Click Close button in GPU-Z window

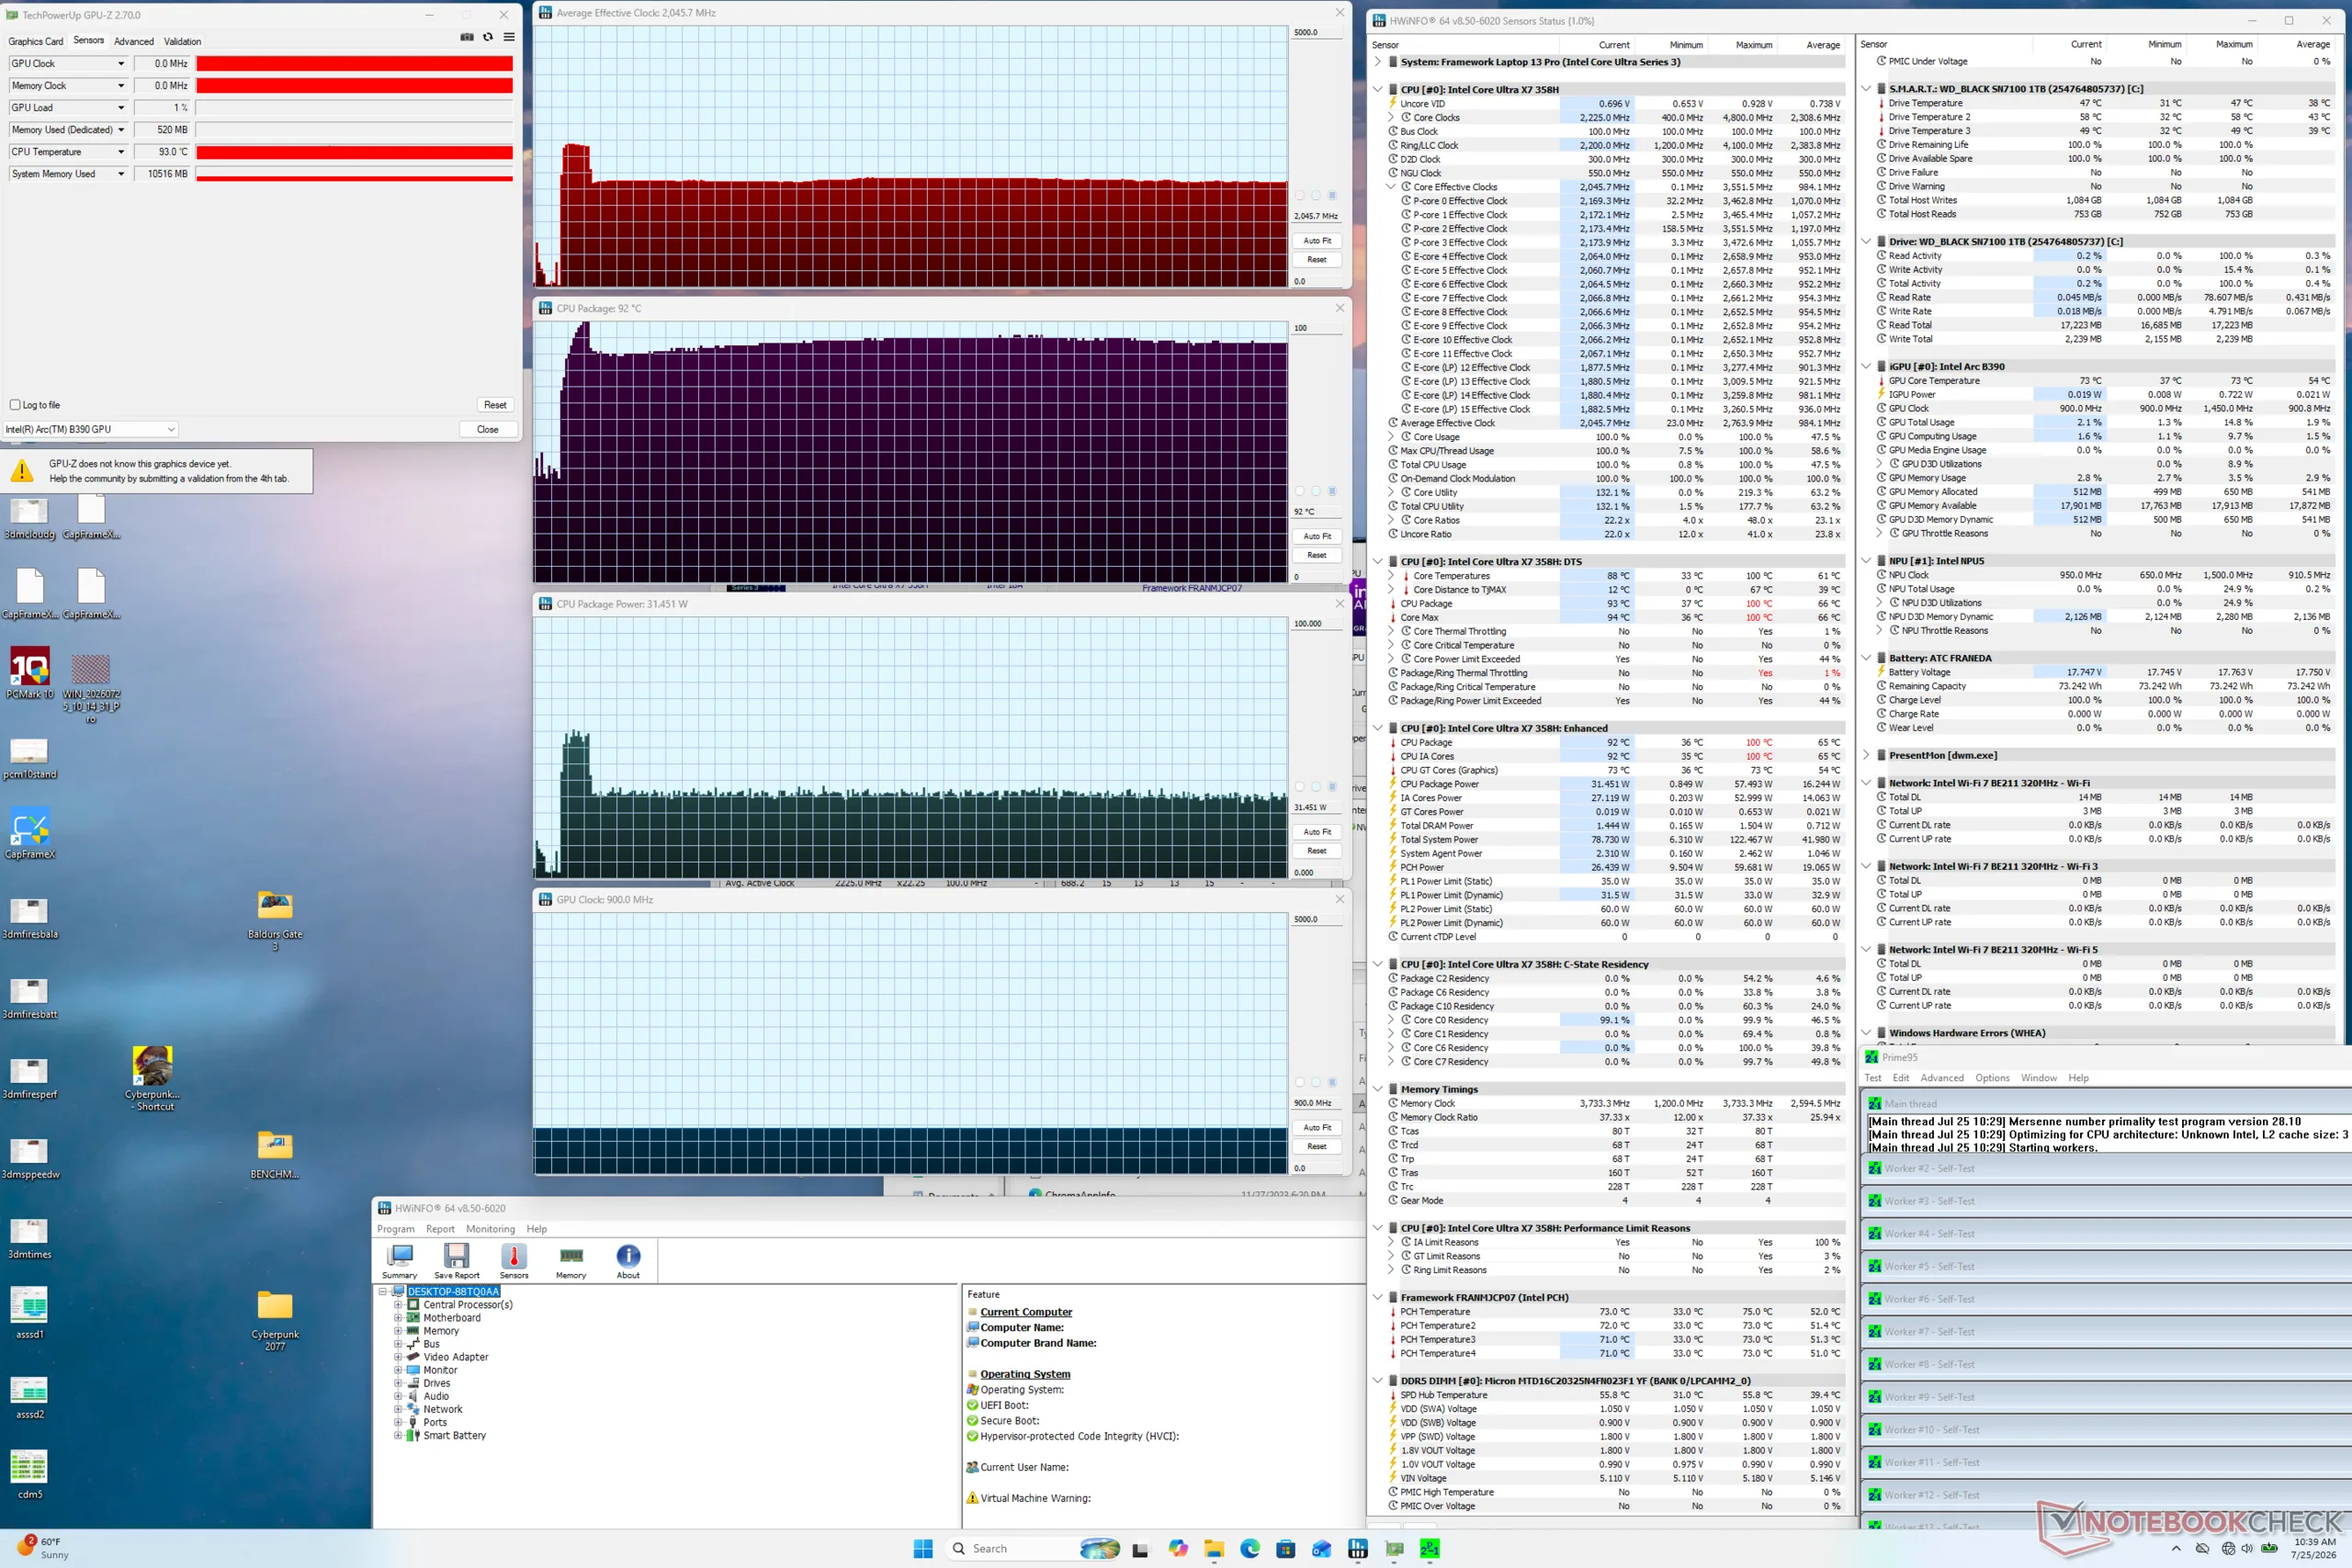point(488,429)
